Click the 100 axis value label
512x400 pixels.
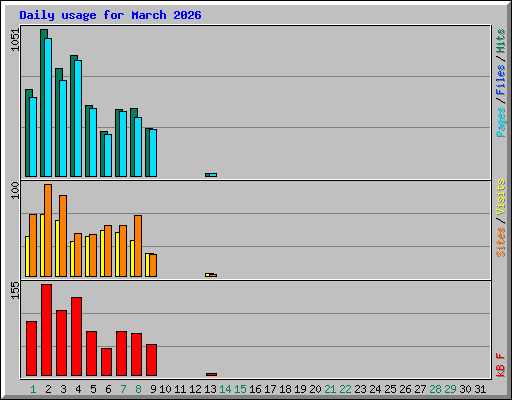[x=15, y=190]
